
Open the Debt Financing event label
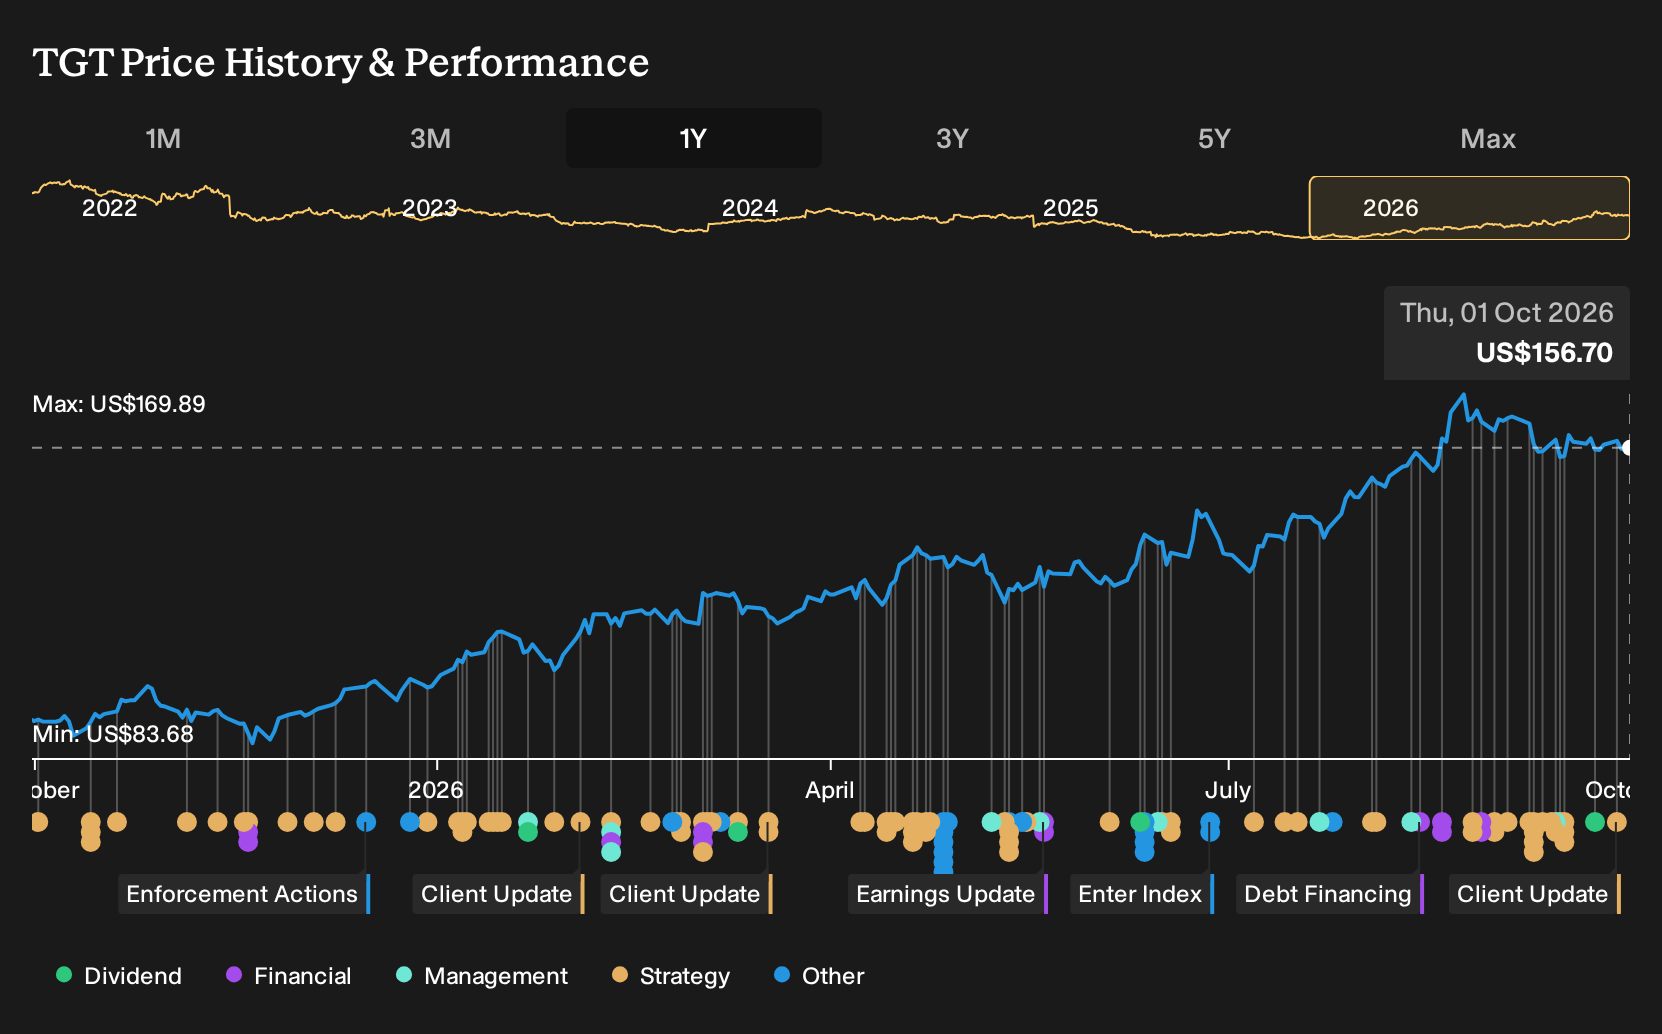tap(1329, 894)
